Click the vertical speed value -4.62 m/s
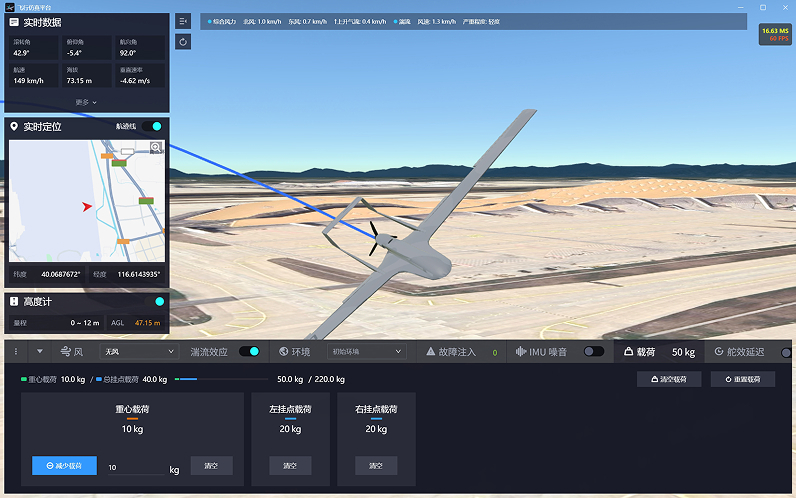 coord(135,81)
